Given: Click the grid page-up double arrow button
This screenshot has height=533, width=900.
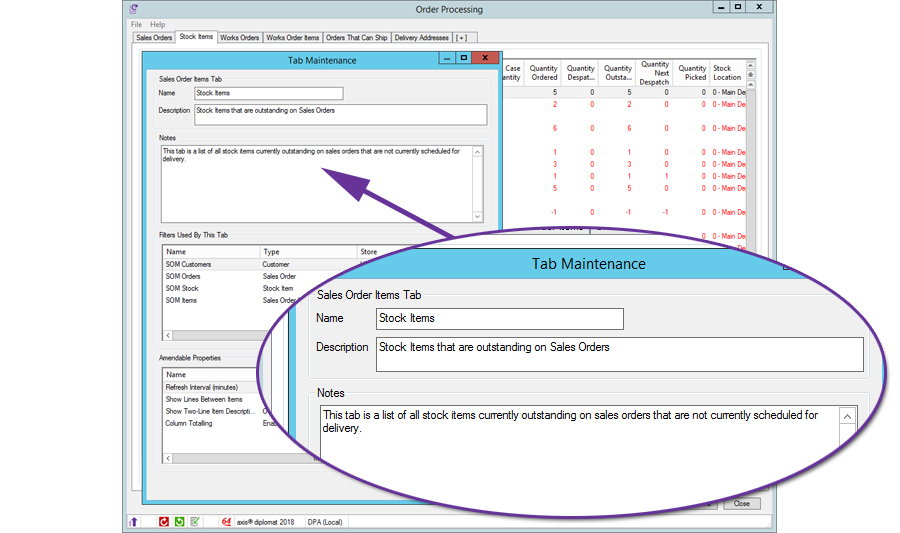Looking at the screenshot, I should coord(750,75).
